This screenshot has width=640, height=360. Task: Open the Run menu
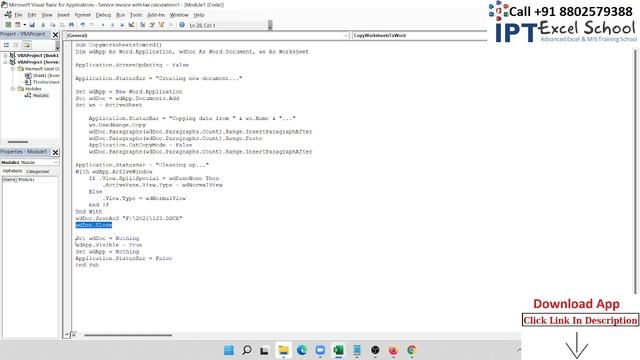click(x=120, y=15)
